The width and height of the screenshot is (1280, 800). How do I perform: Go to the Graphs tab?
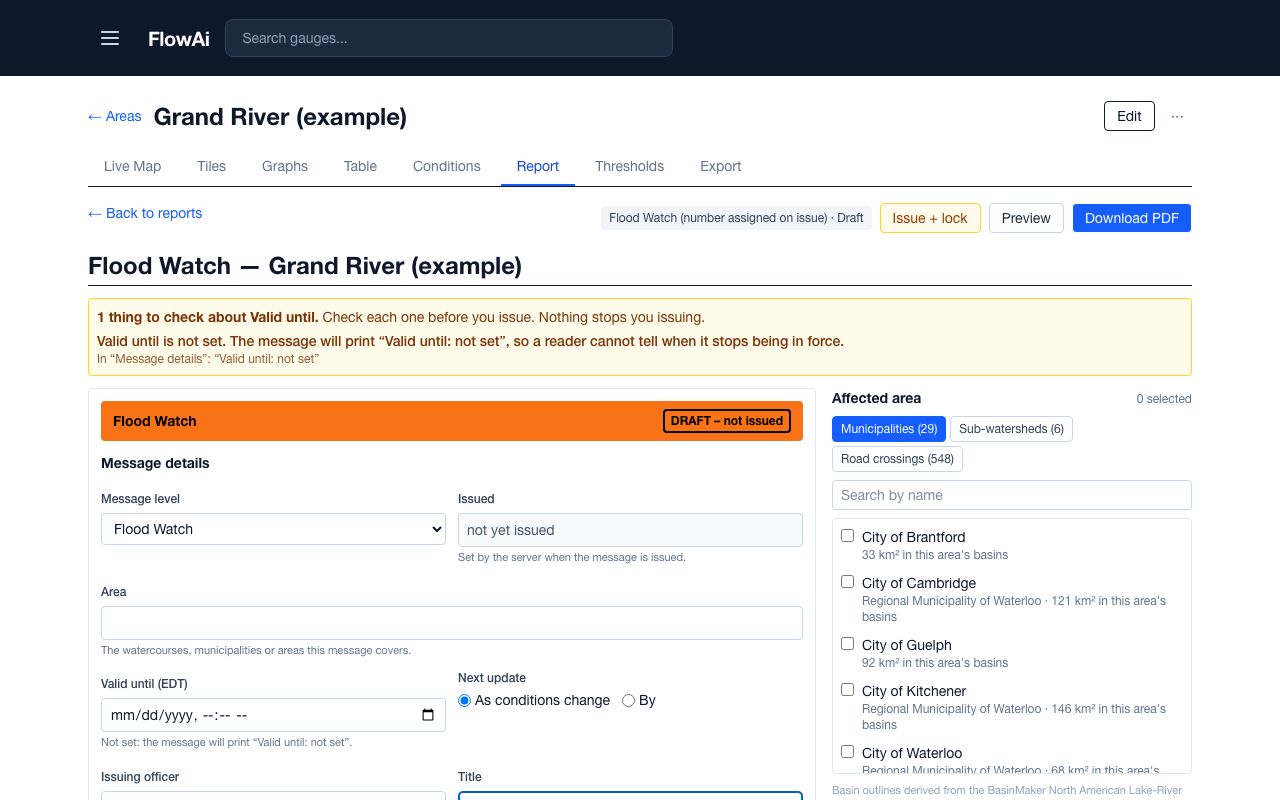tap(285, 166)
